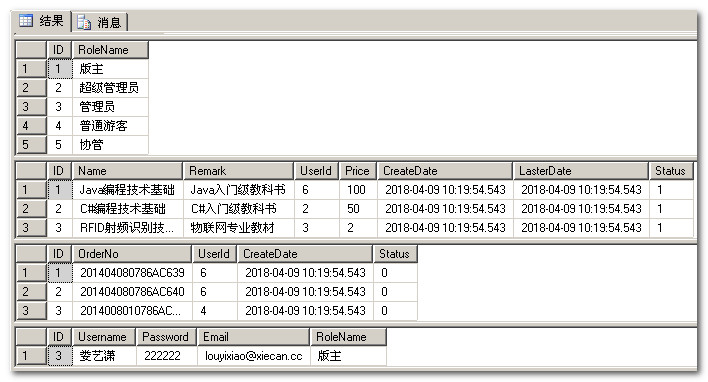
Task: Select the price cell with value 100
Action: click(358, 190)
